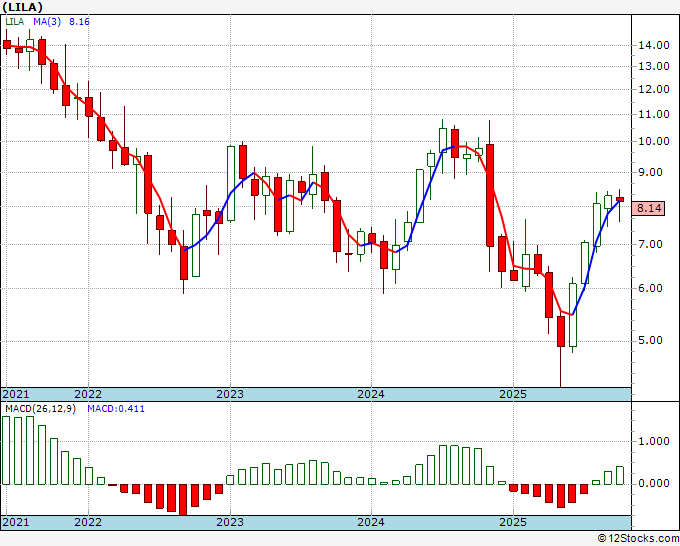Image resolution: width=680 pixels, height=546 pixels.
Task: Click the MACD(26,12,9) indicator label
Action: [40, 409]
